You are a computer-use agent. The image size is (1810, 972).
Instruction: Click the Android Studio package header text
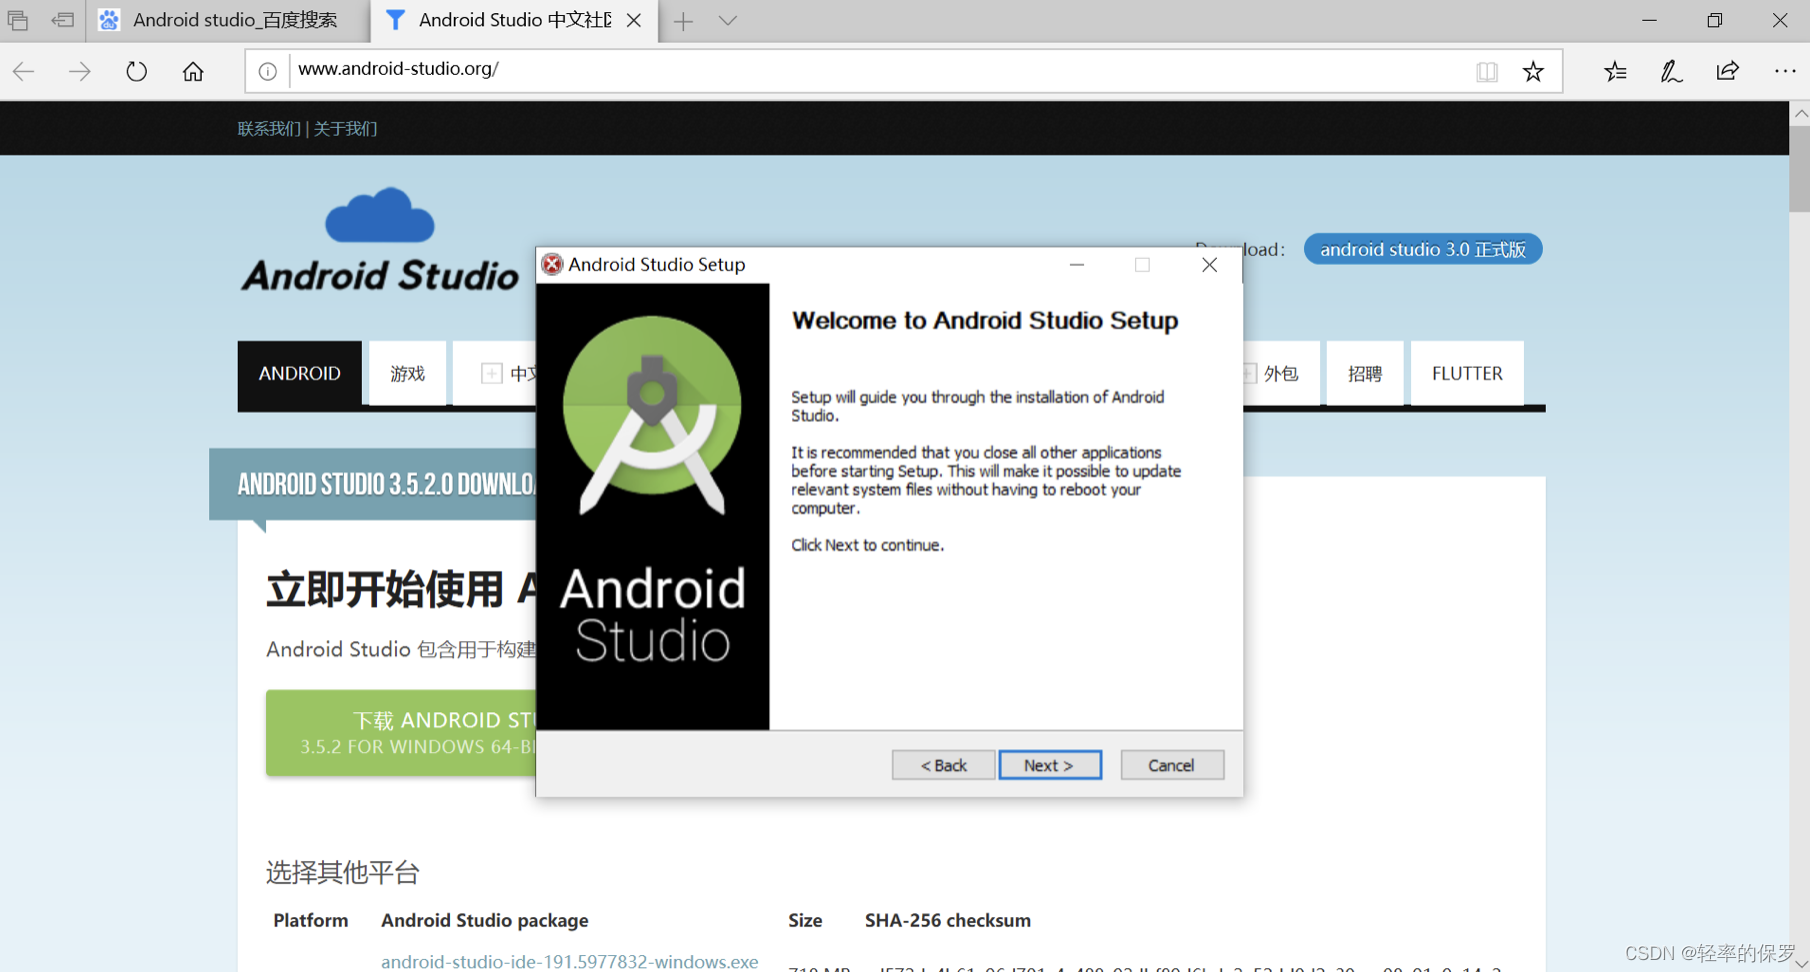coord(484,920)
